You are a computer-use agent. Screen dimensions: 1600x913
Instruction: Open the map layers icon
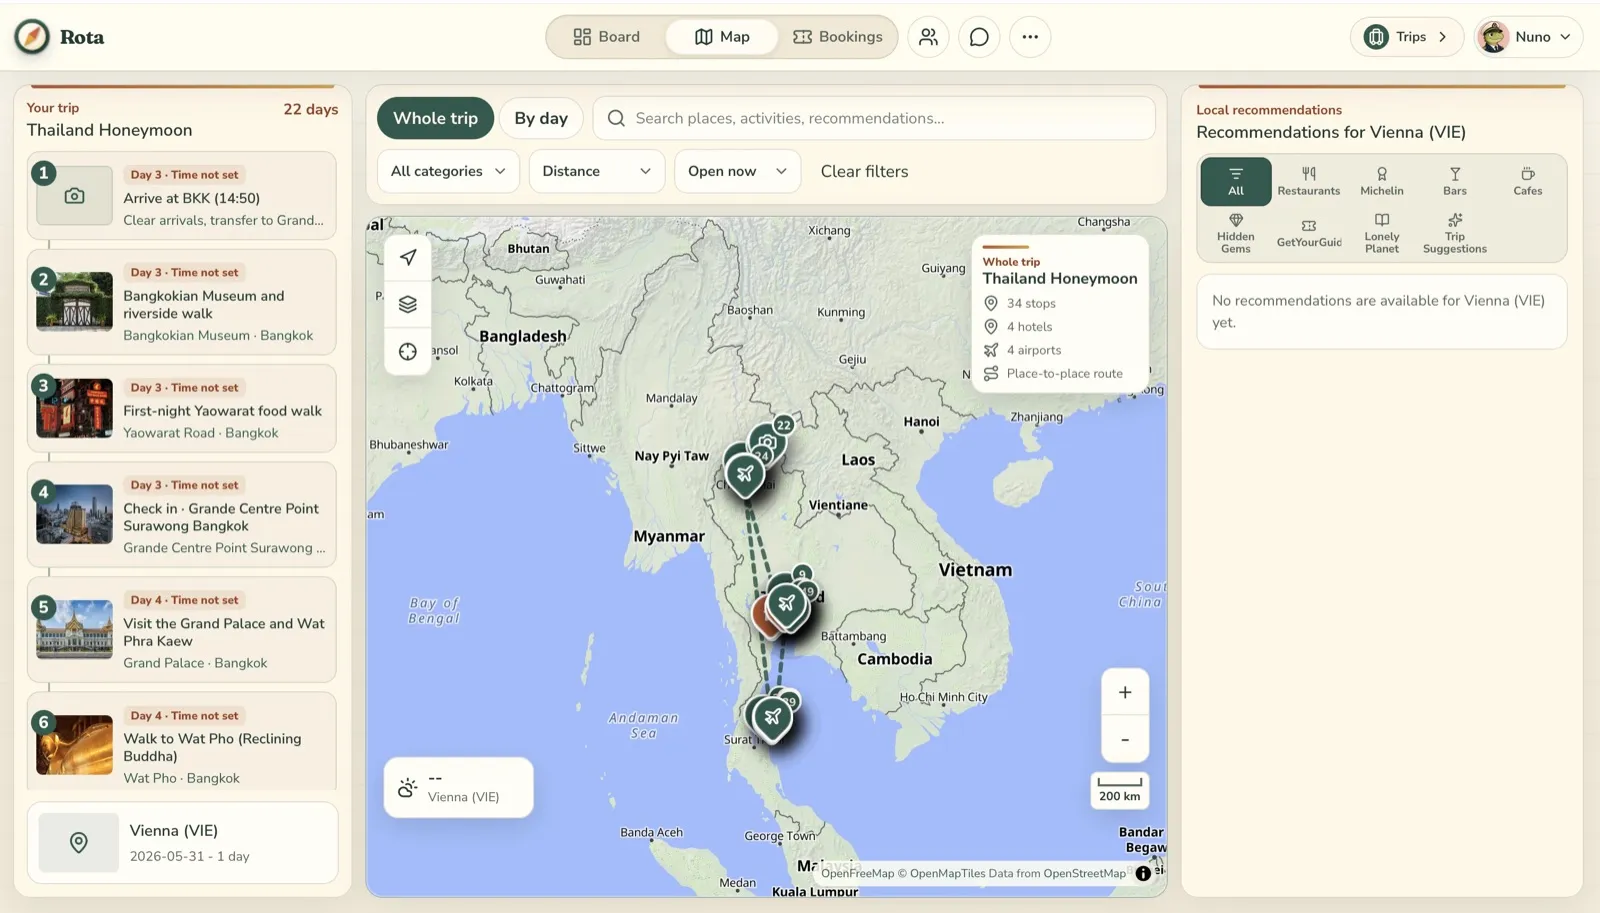pyautogui.click(x=408, y=304)
